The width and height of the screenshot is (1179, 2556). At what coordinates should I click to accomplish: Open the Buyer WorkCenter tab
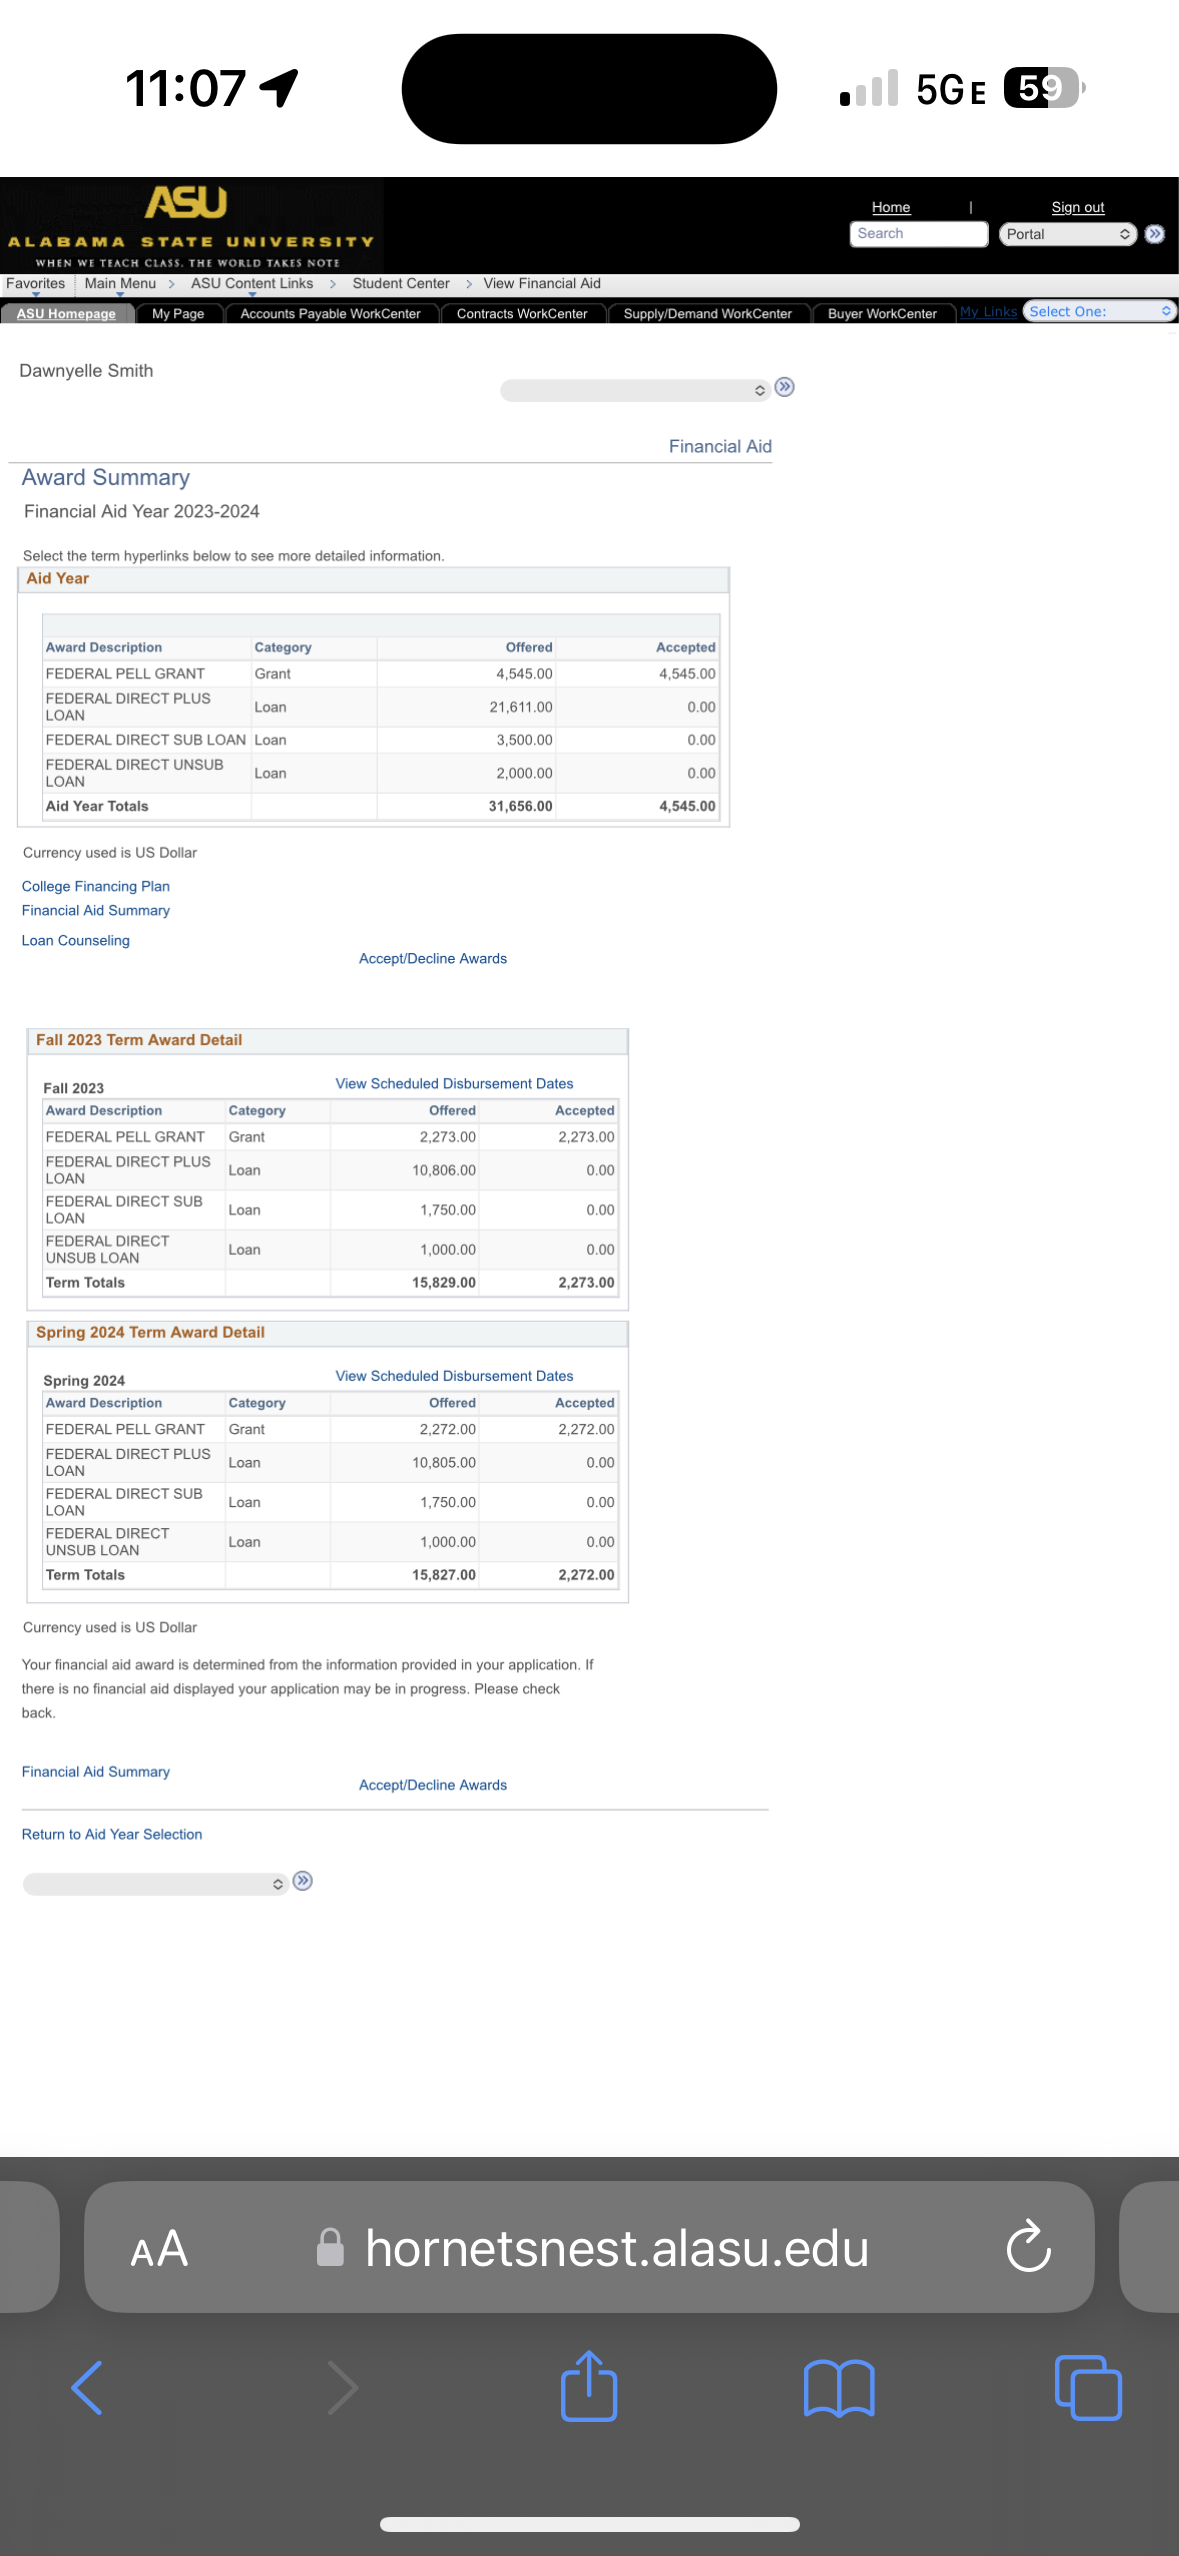click(x=882, y=313)
